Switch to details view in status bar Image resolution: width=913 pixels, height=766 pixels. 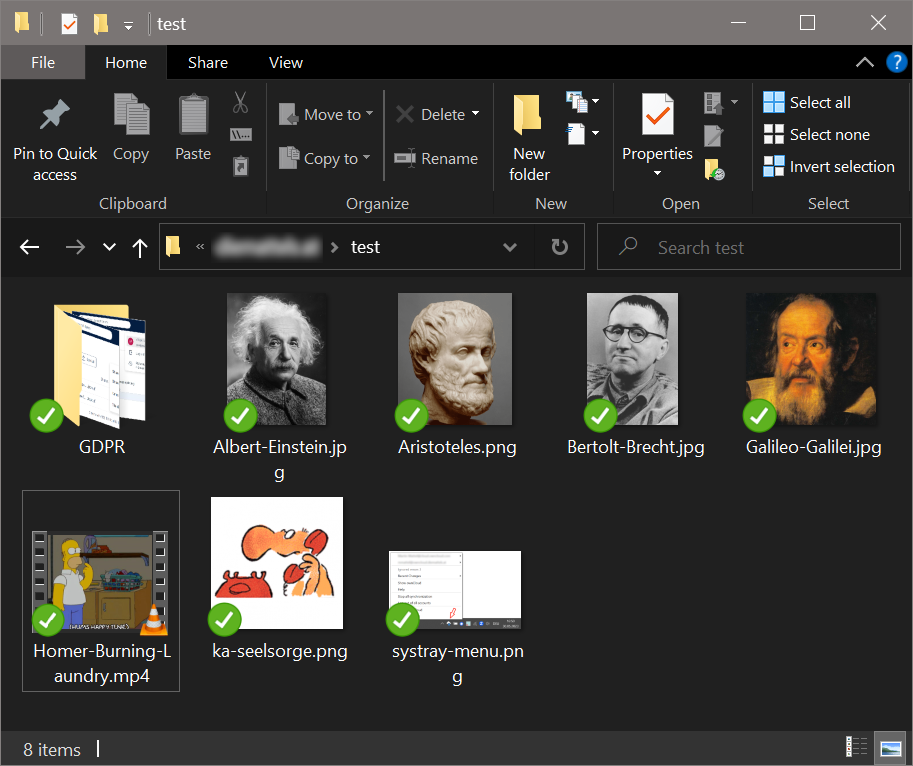pyautogui.click(x=857, y=747)
